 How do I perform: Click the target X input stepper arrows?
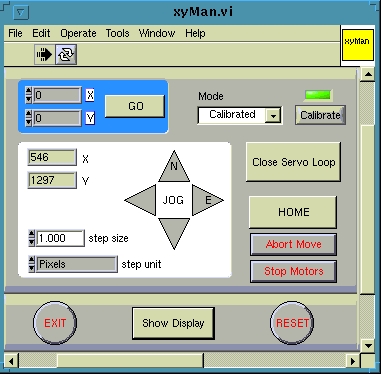29,95
